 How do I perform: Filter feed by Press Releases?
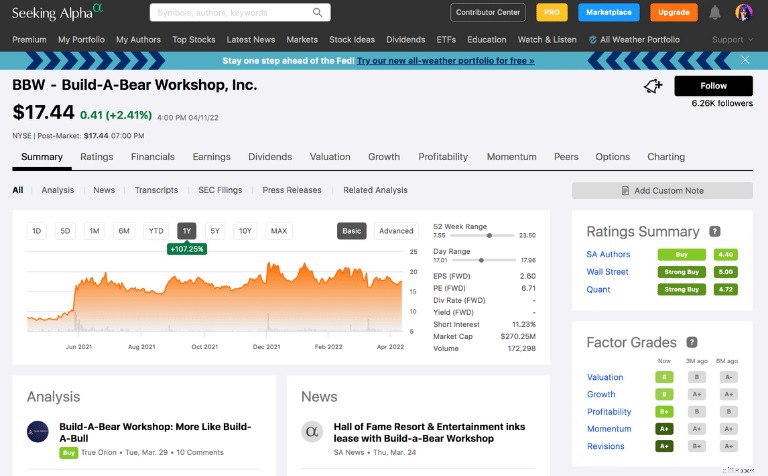[292, 190]
